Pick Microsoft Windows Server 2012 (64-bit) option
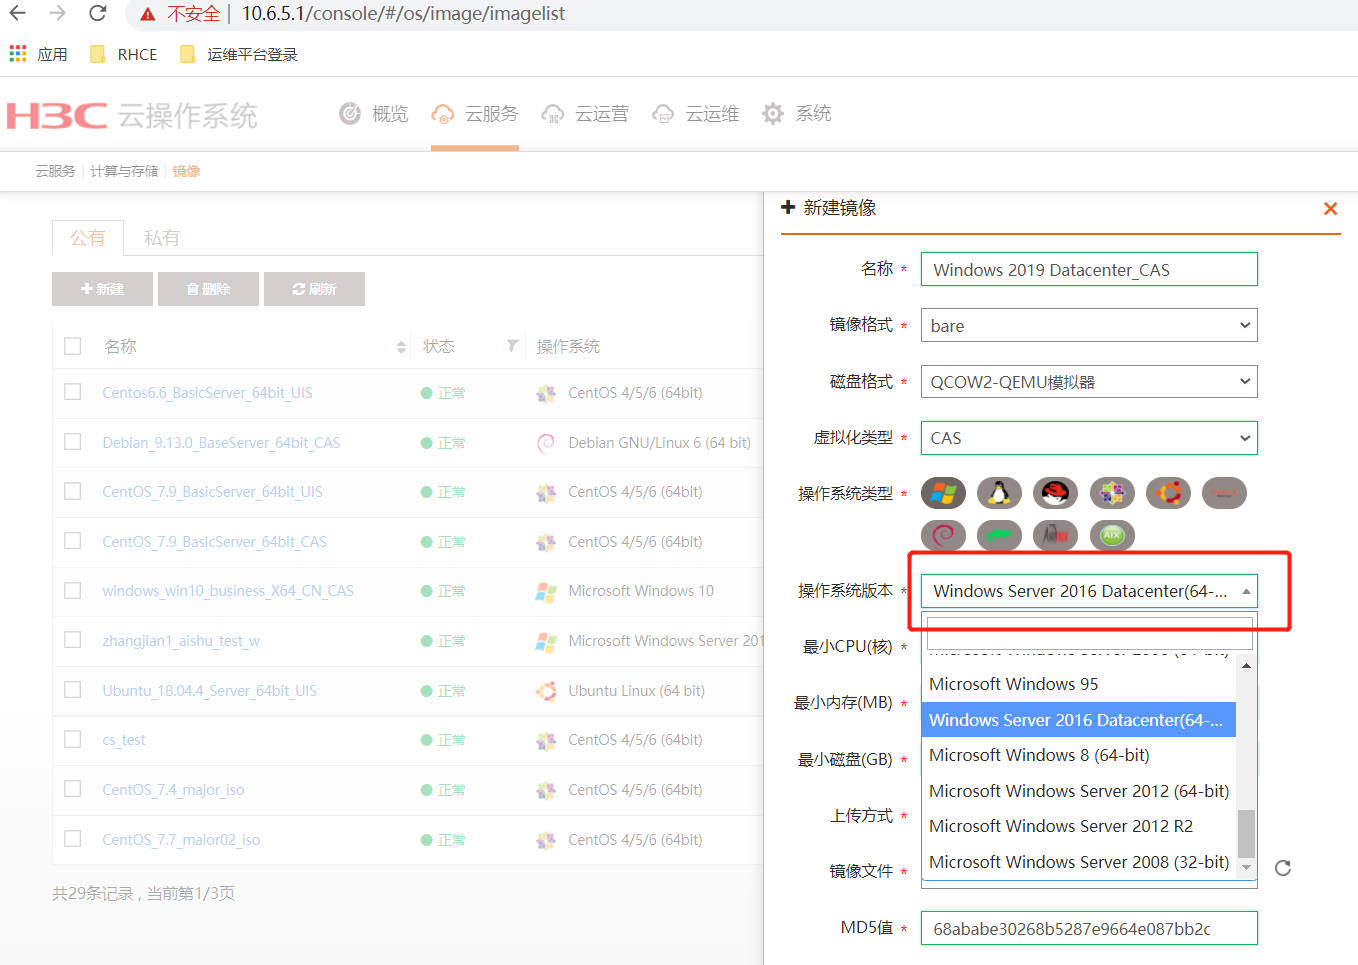 coord(1079,791)
